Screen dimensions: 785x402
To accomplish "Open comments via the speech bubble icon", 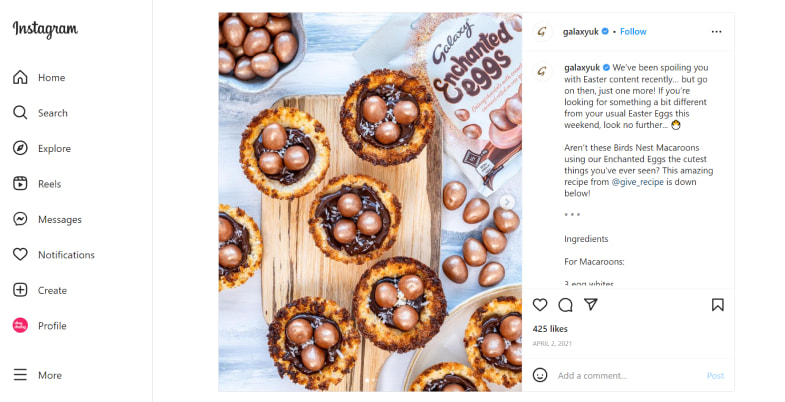I will (565, 305).
